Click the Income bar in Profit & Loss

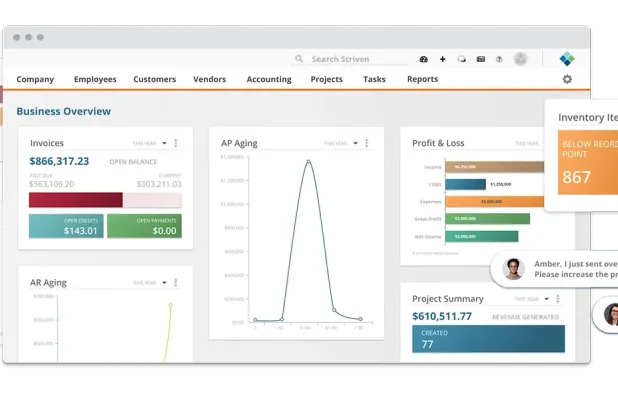click(x=495, y=167)
